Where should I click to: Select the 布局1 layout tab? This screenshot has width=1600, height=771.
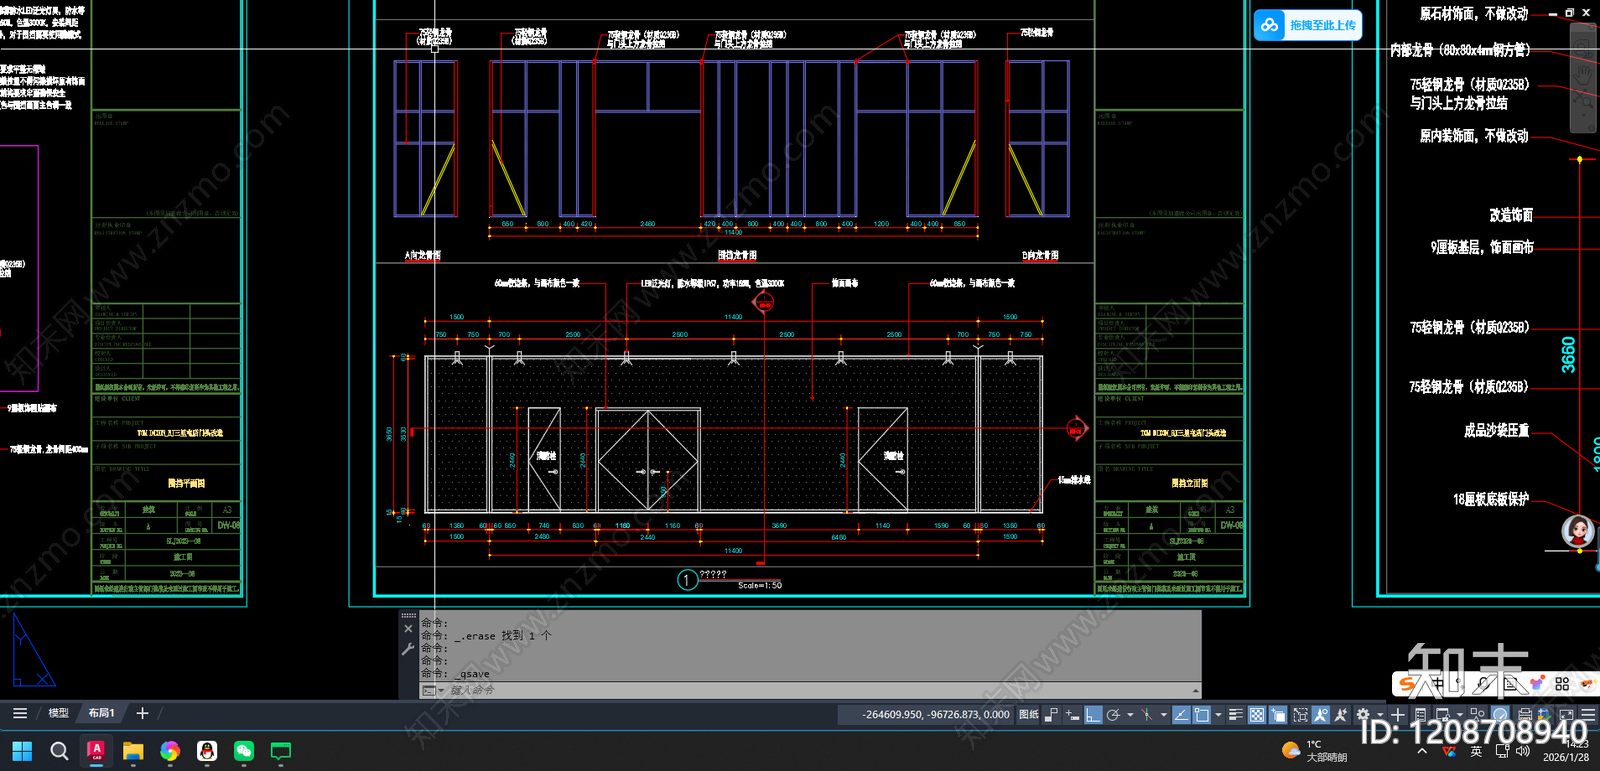tap(101, 713)
